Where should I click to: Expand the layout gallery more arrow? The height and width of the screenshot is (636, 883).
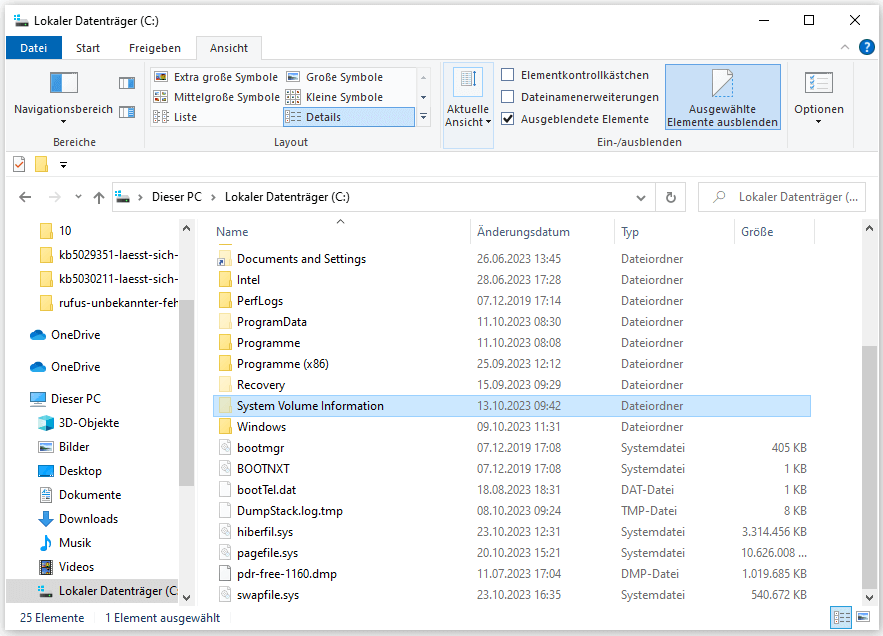pyautogui.click(x=423, y=117)
